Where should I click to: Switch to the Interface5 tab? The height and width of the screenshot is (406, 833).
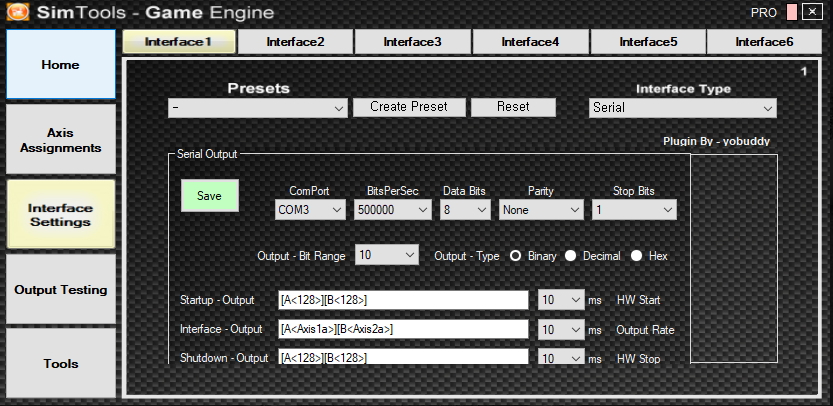[648, 41]
